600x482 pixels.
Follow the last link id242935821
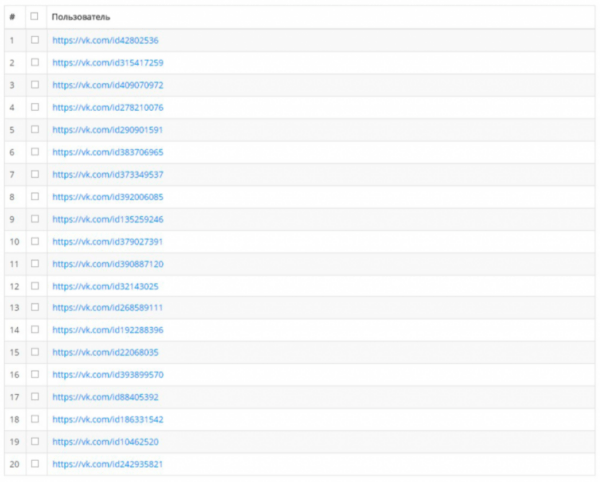108,464
